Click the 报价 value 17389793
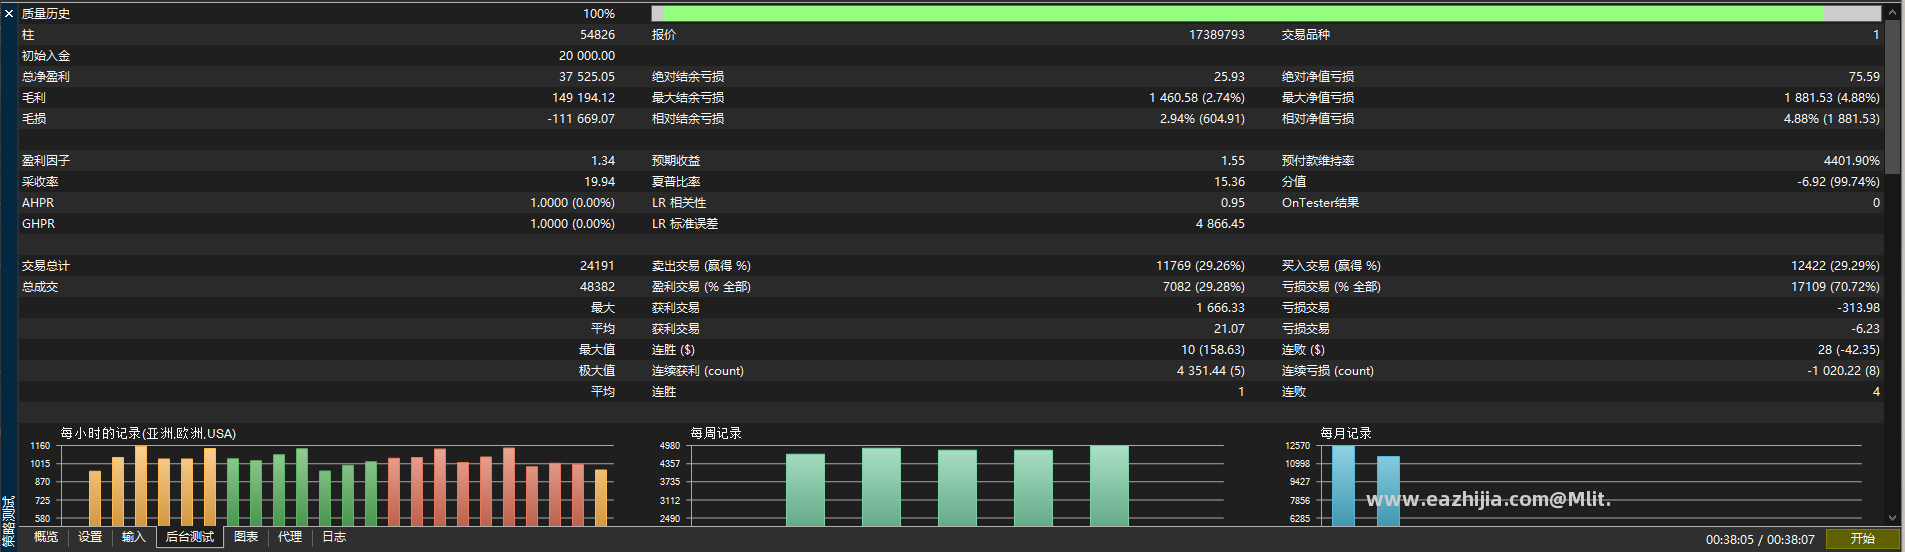 tap(1217, 35)
